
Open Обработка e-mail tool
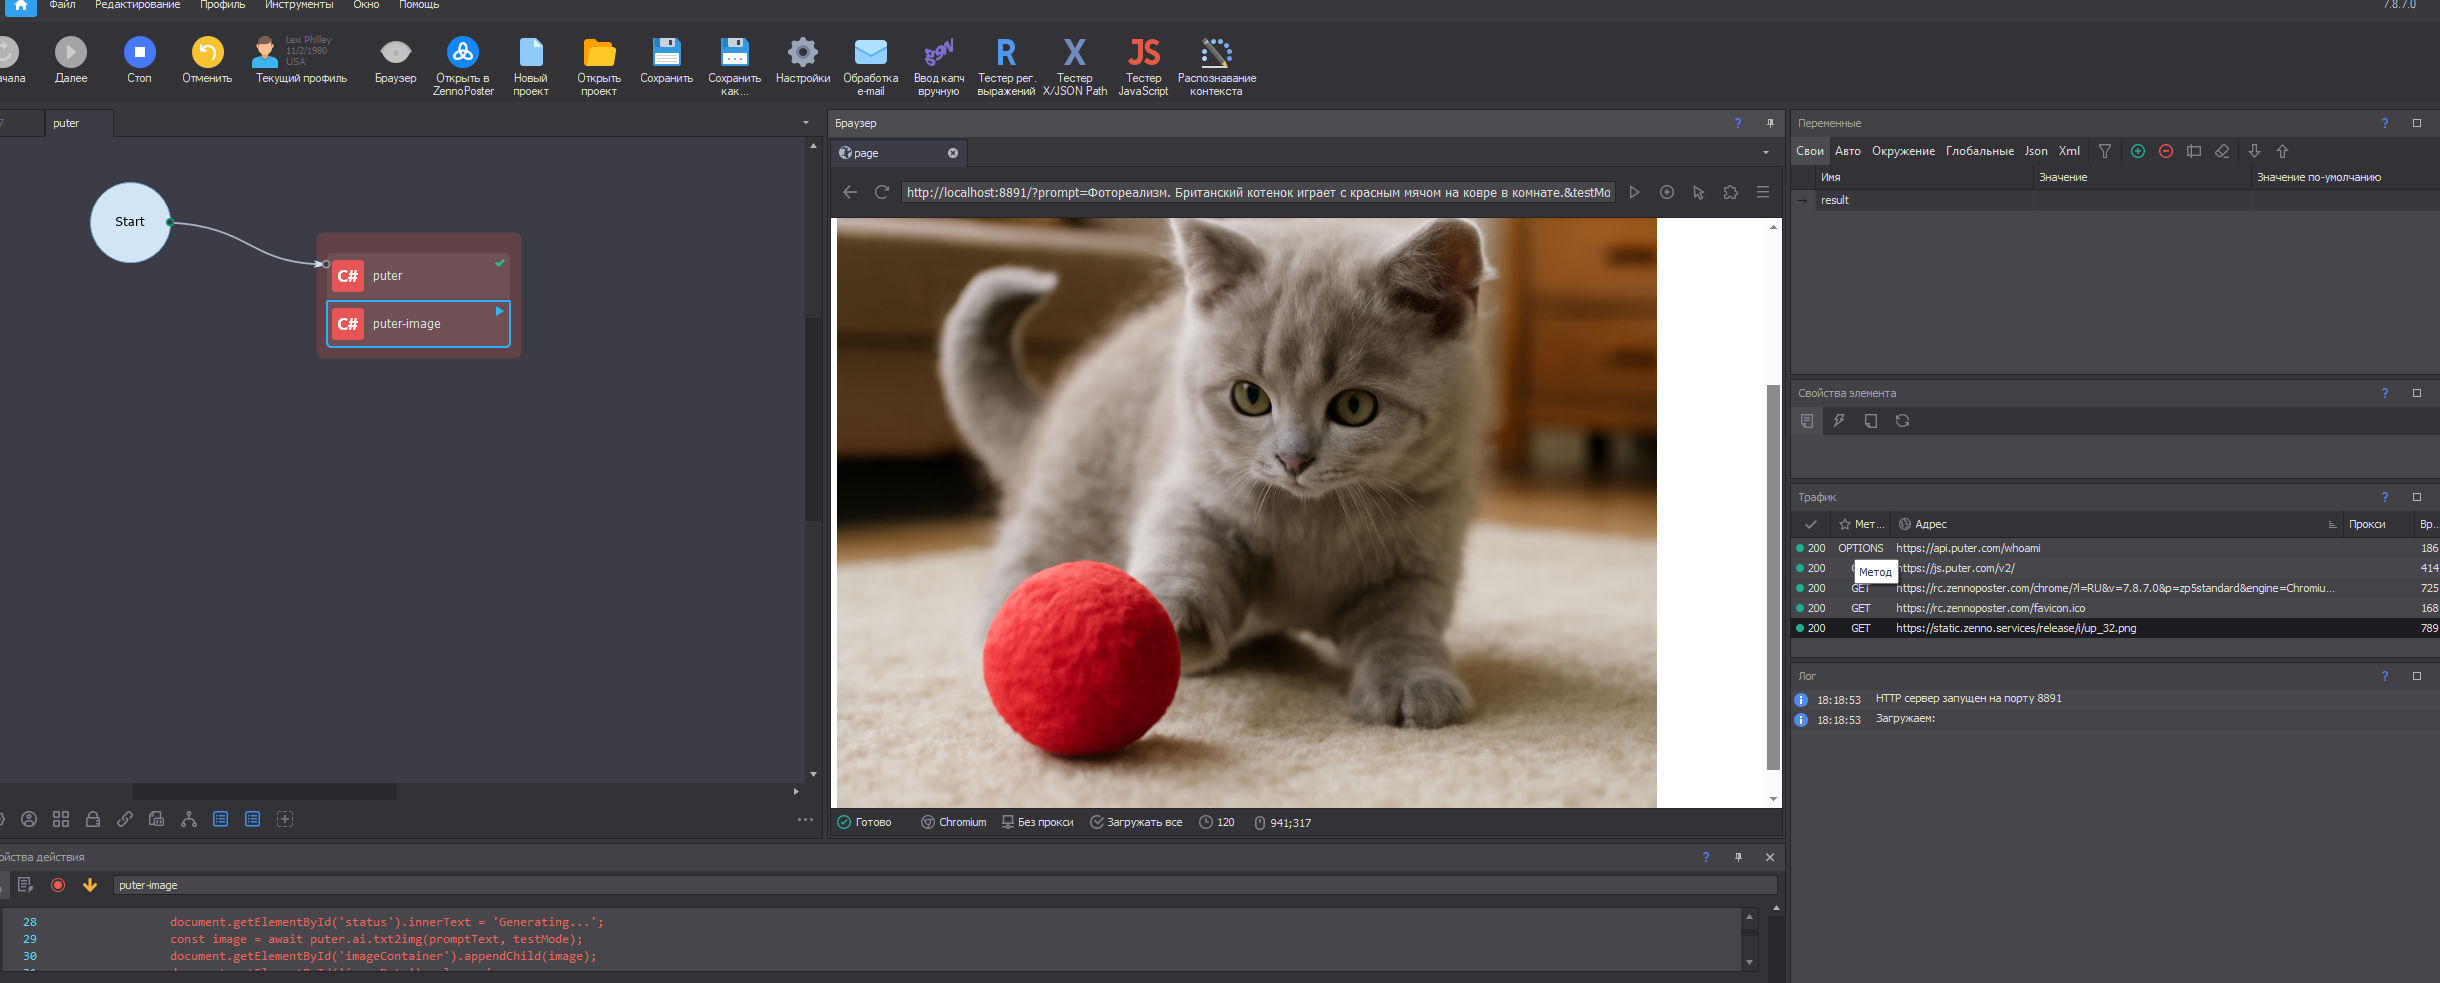click(x=870, y=66)
